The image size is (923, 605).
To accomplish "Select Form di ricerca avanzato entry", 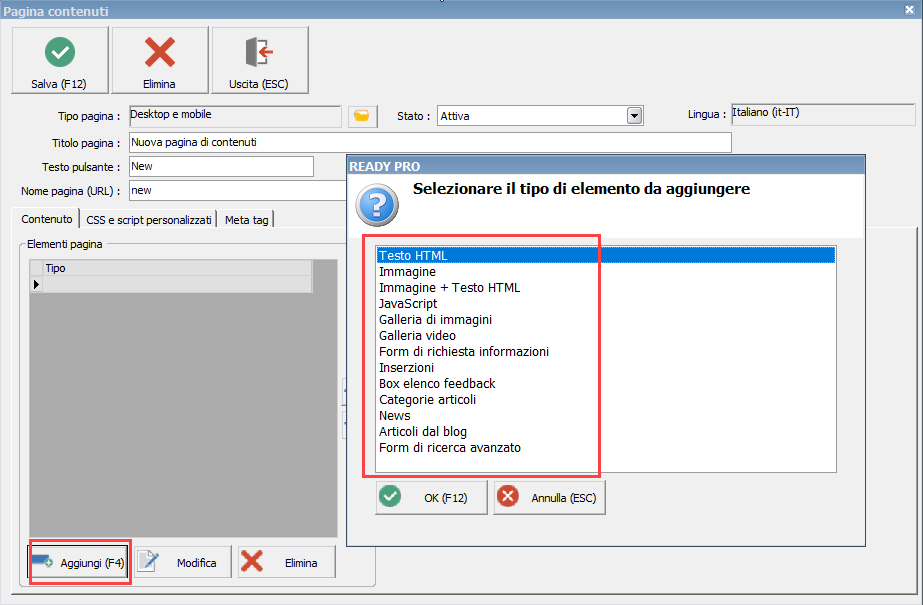I will coord(606,448).
